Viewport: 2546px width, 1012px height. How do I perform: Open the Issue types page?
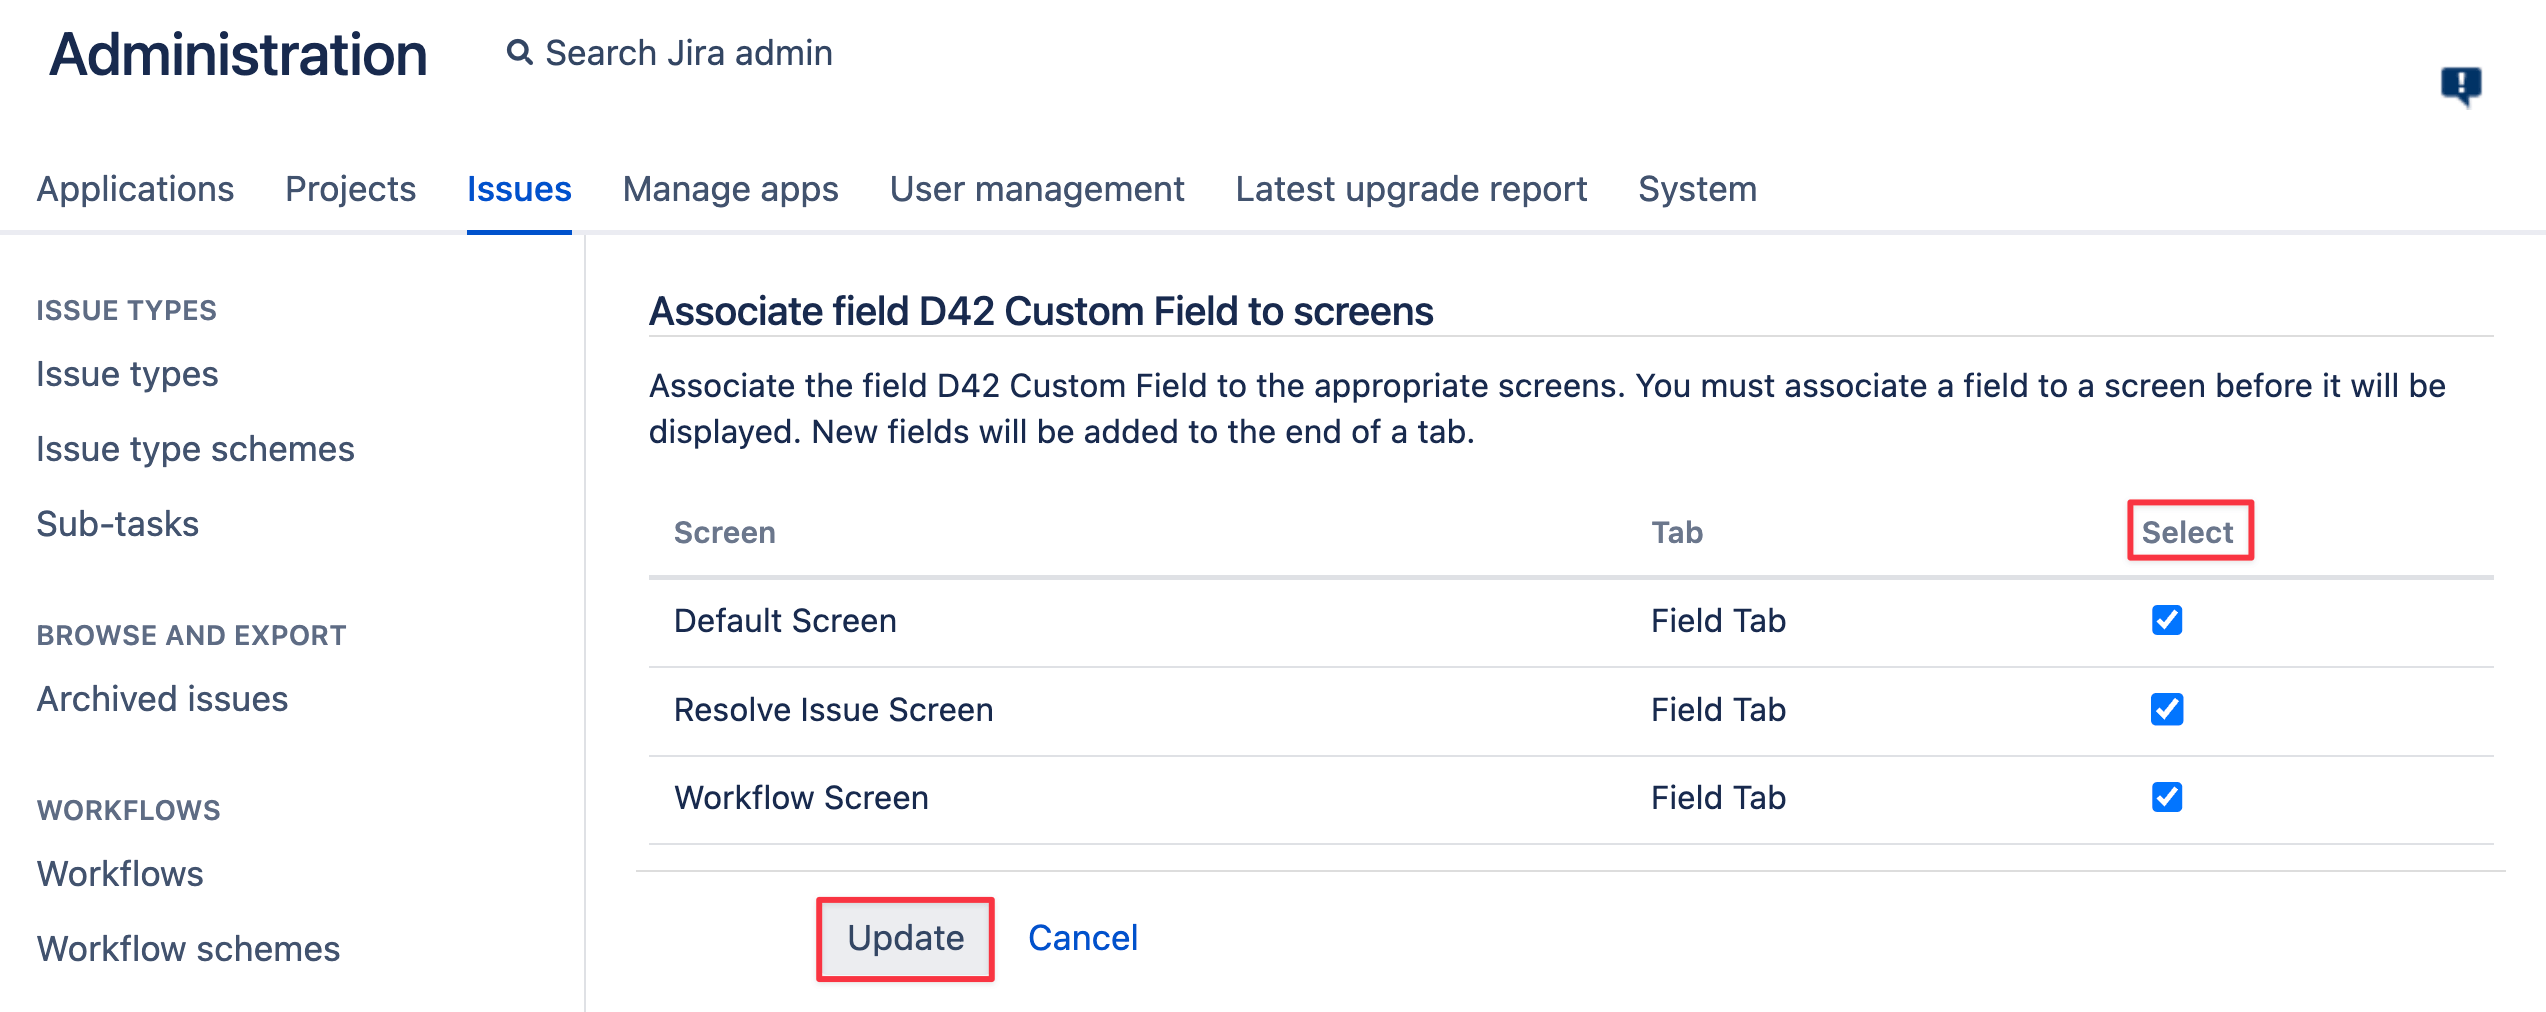(126, 374)
